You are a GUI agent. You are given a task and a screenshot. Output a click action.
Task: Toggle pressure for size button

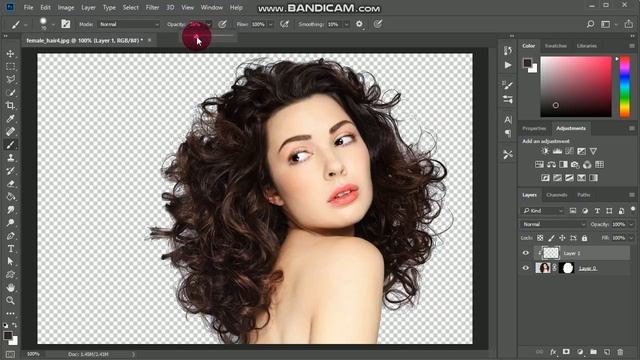click(378, 24)
